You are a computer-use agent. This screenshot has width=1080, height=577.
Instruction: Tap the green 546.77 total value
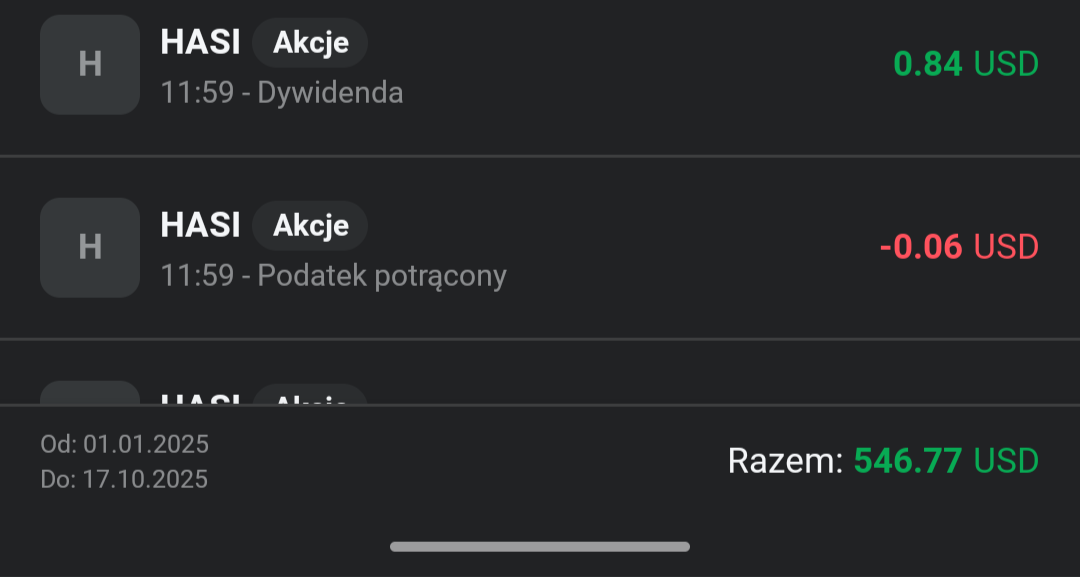[907, 461]
